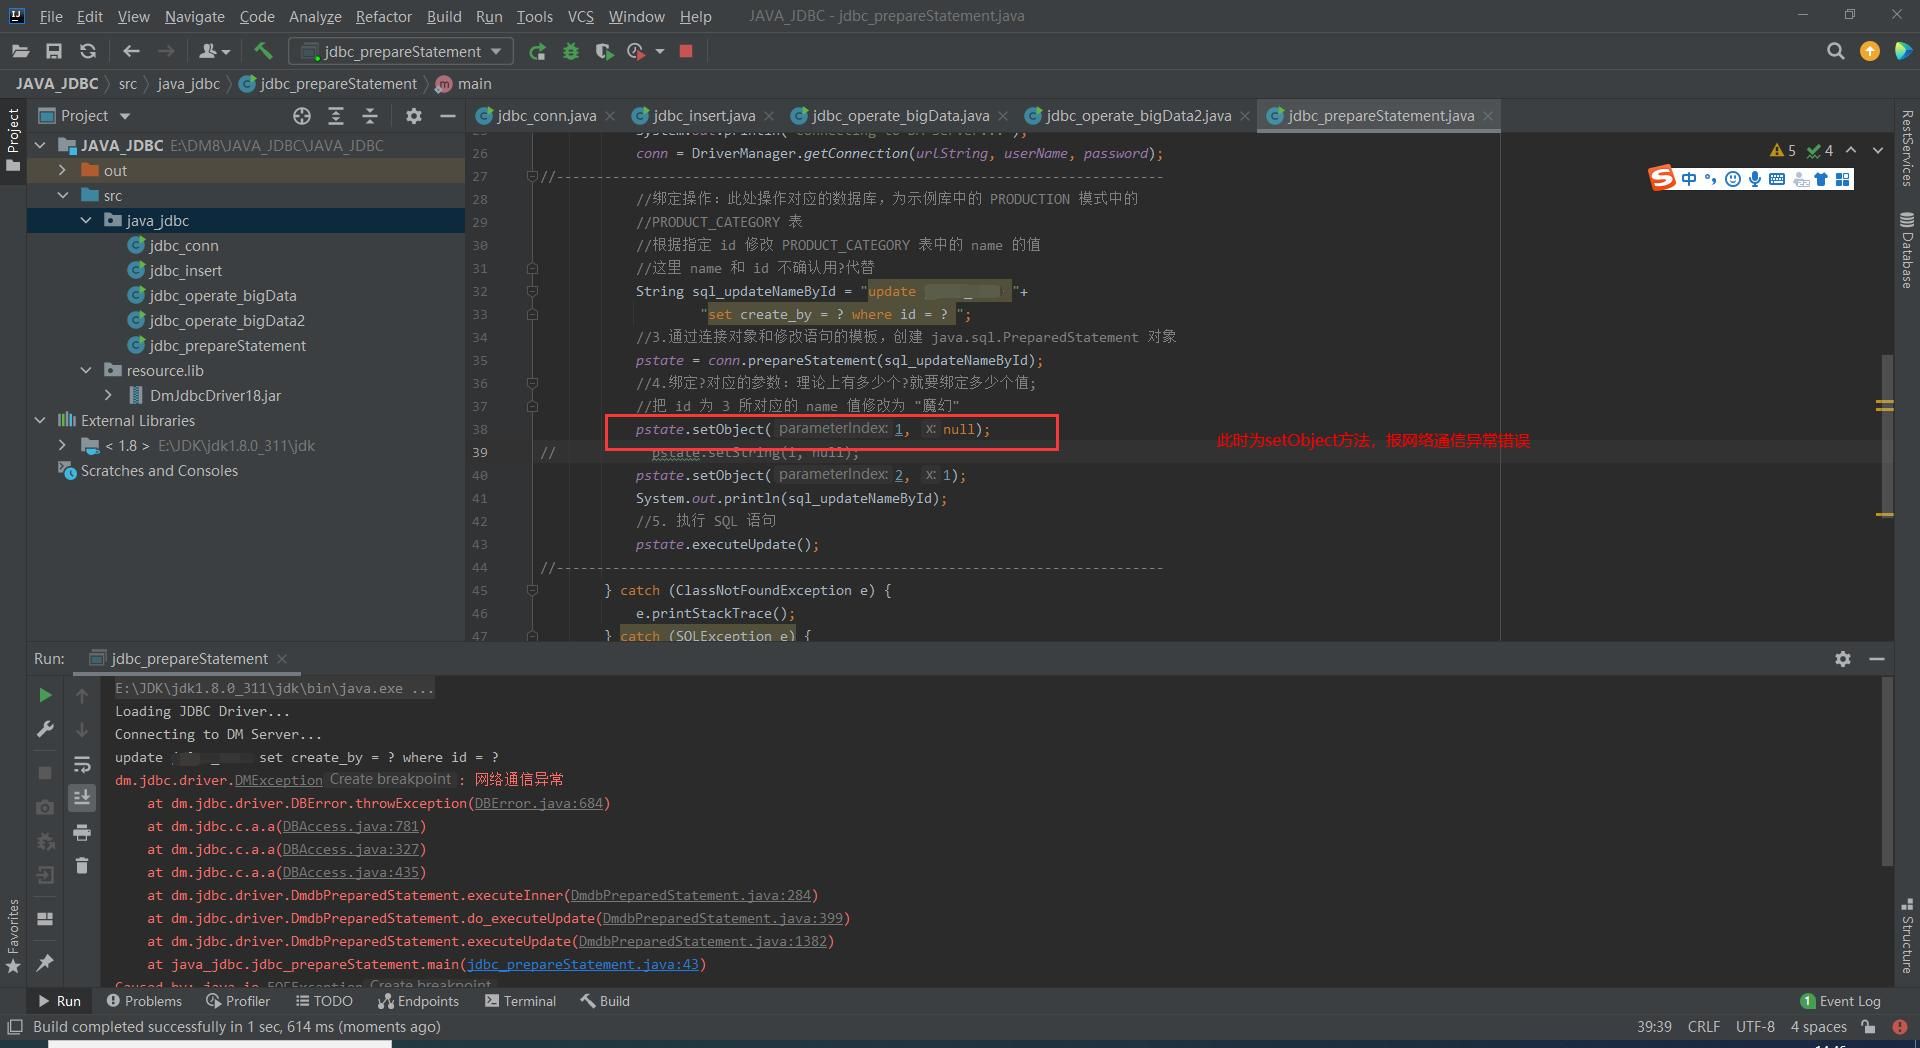Image resolution: width=1920 pixels, height=1048 pixels.
Task: Open the Terminal tool window
Action: 520,1001
